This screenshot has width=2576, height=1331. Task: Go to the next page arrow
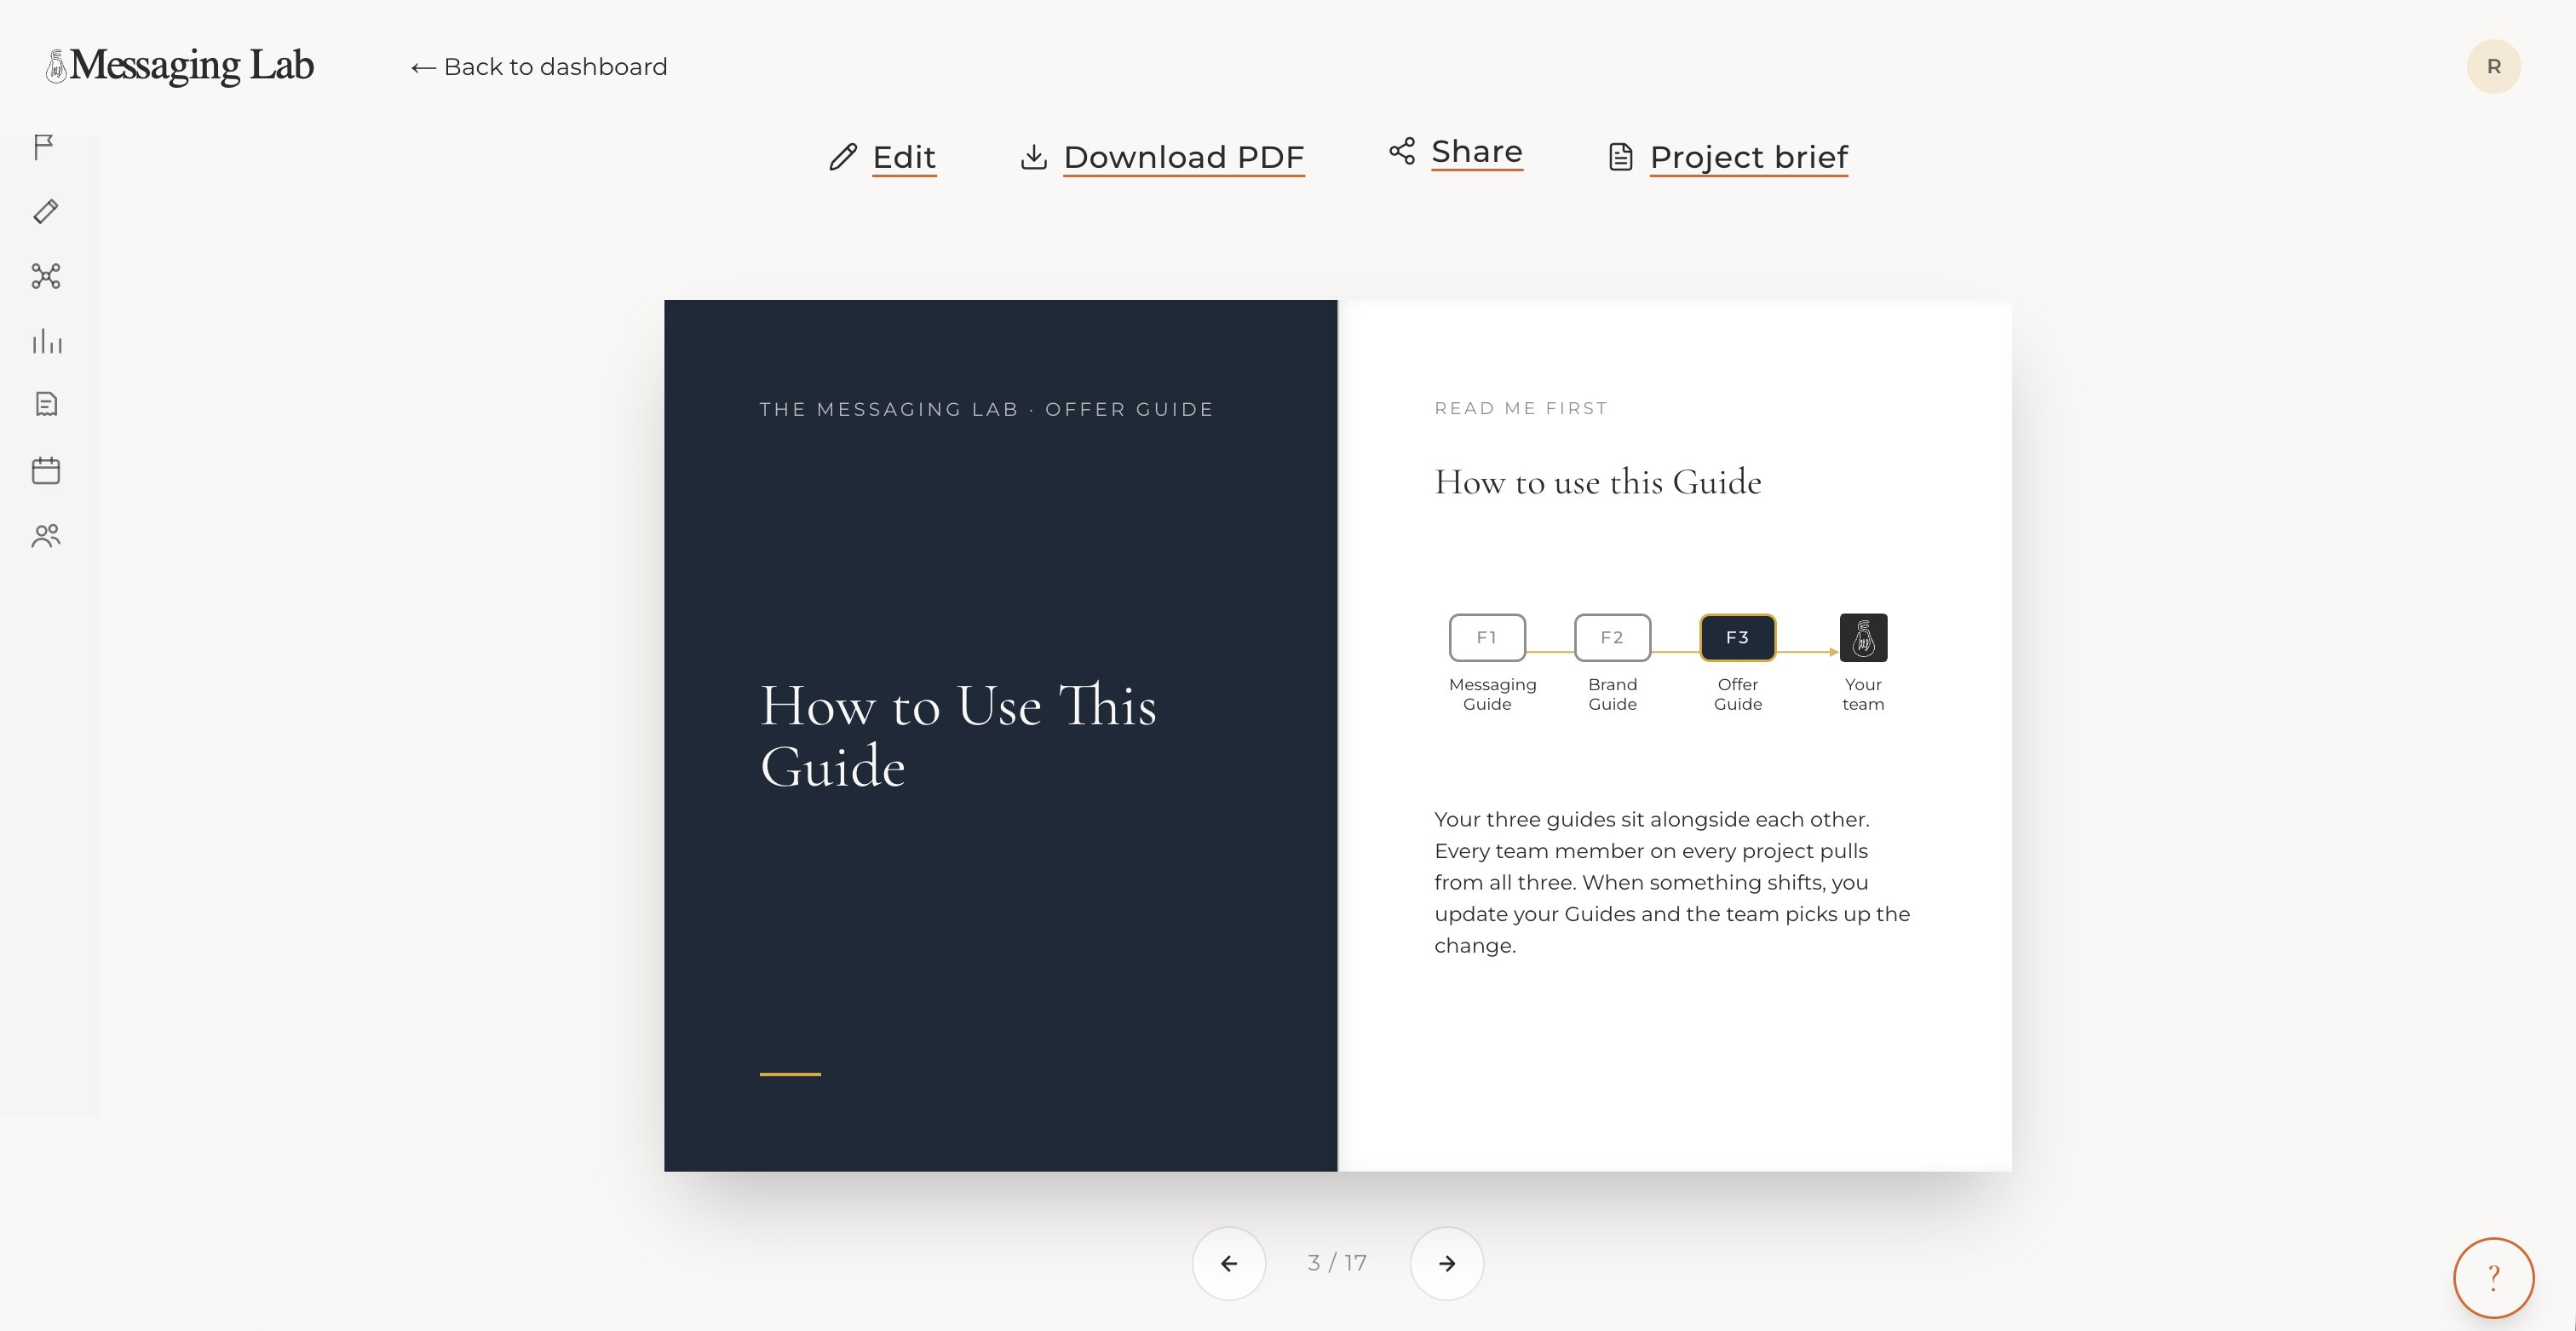tap(1447, 1263)
